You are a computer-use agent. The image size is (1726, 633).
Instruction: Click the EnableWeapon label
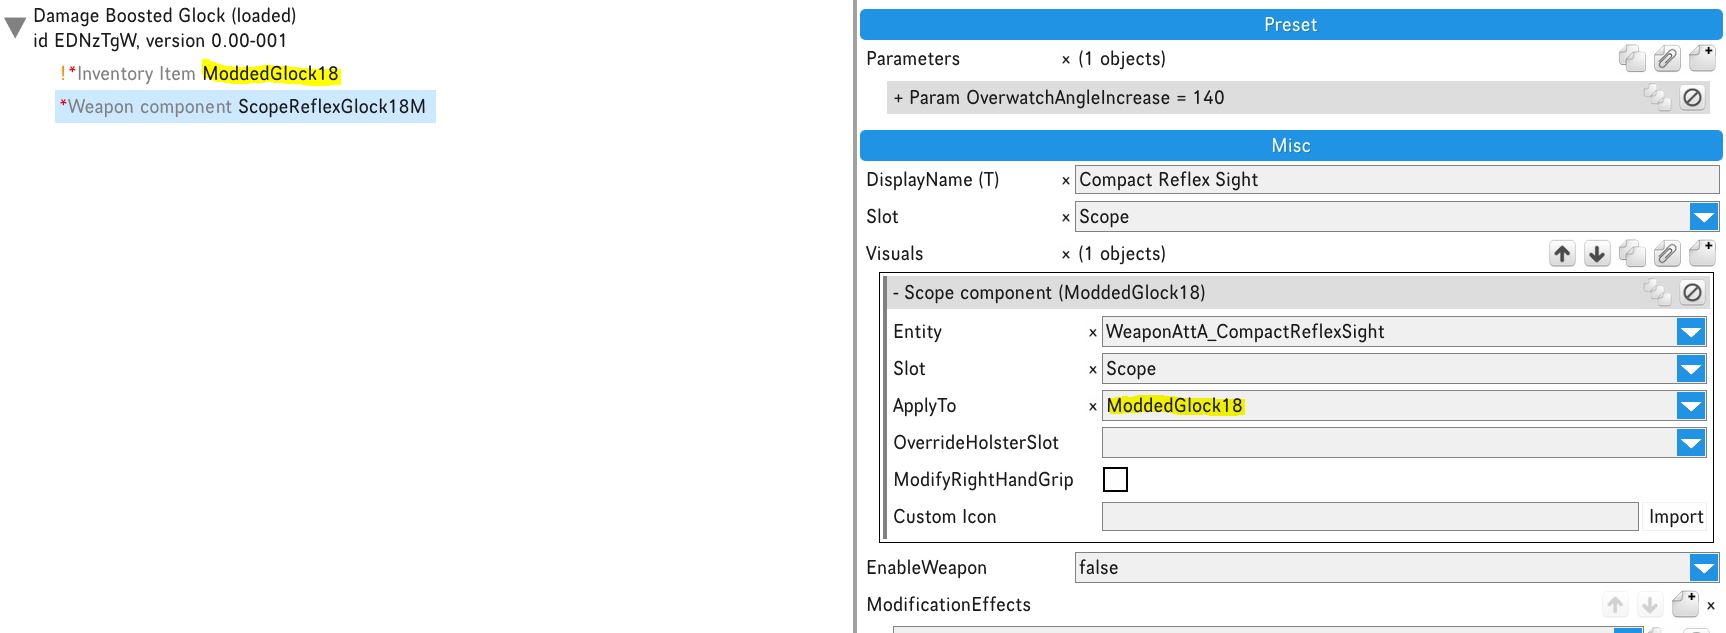926,568
